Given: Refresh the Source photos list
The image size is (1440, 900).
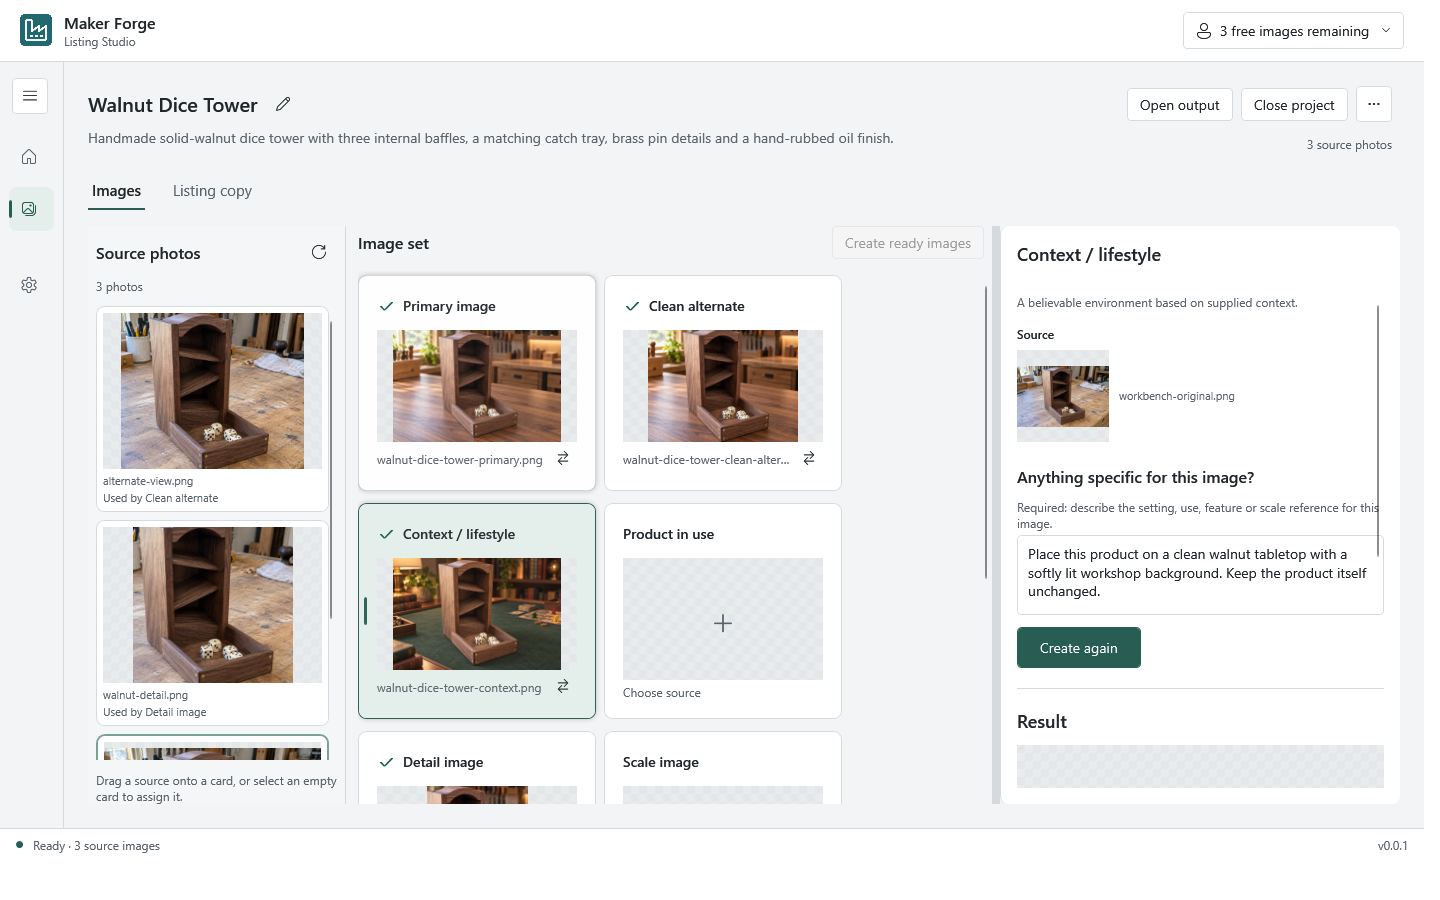Looking at the screenshot, I should [319, 252].
